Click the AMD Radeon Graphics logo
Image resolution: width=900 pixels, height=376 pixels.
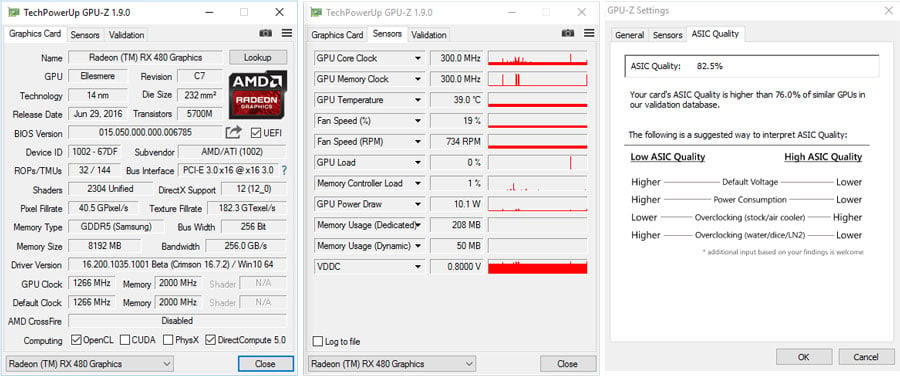point(258,95)
